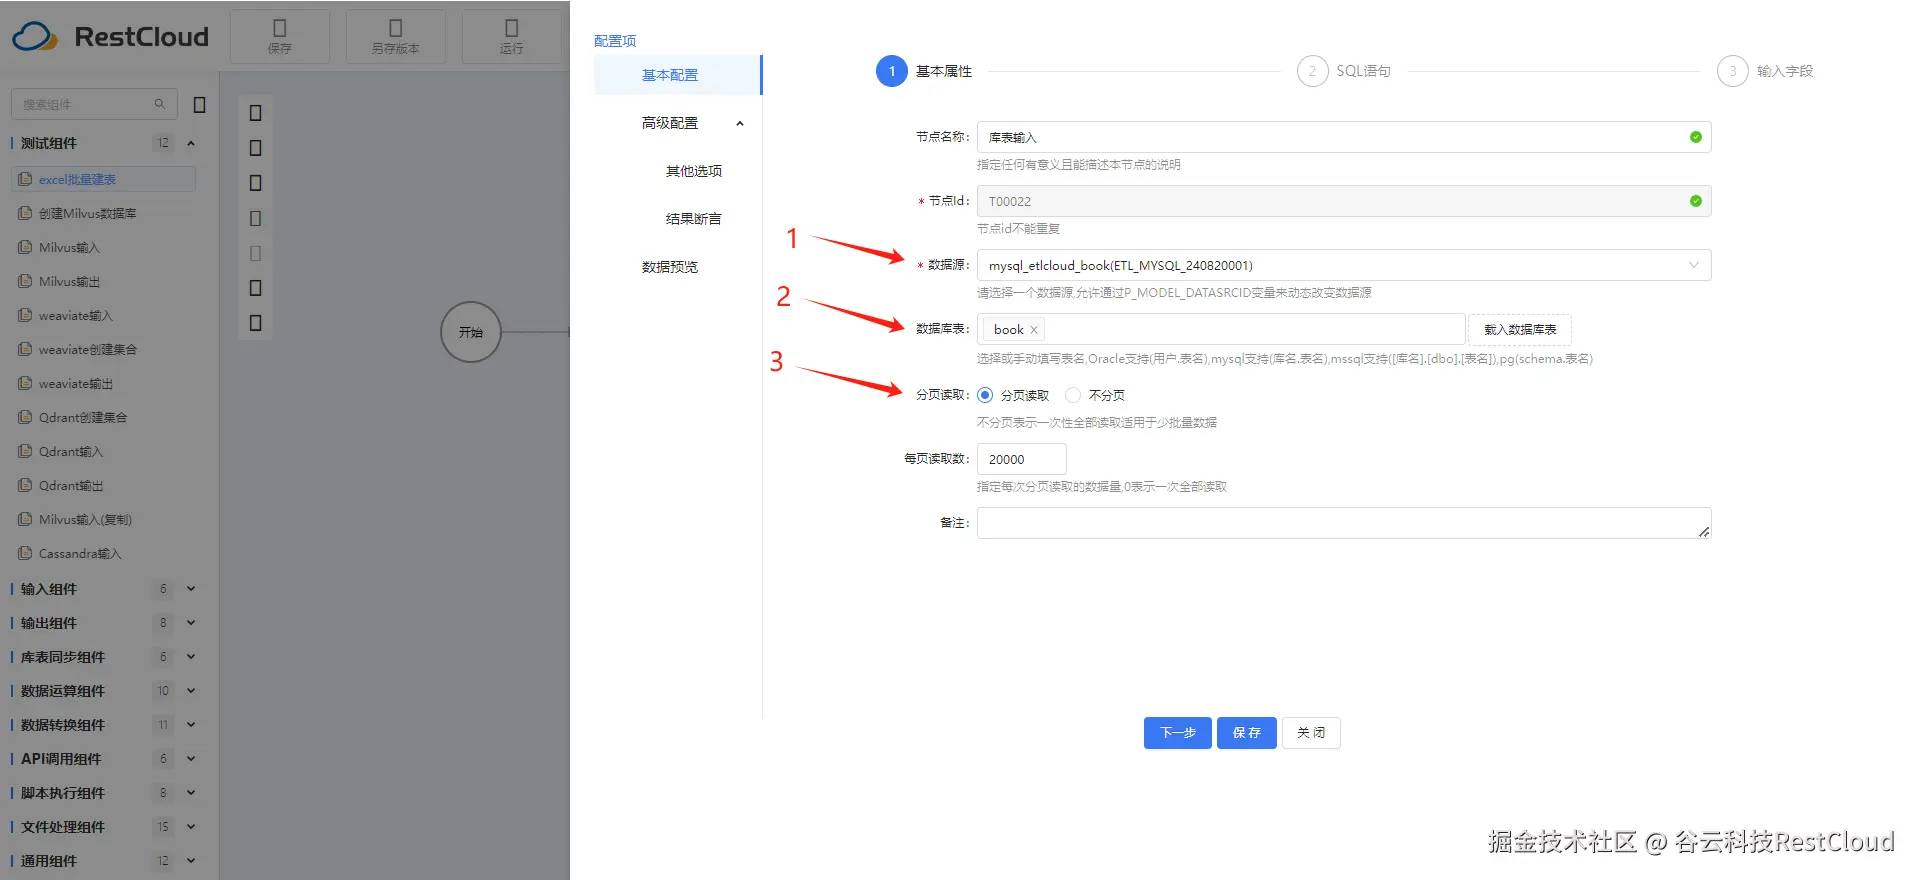Viewport: 1920px width, 880px height.
Task: Click the search magnifier icon in component search
Action: (x=159, y=104)
